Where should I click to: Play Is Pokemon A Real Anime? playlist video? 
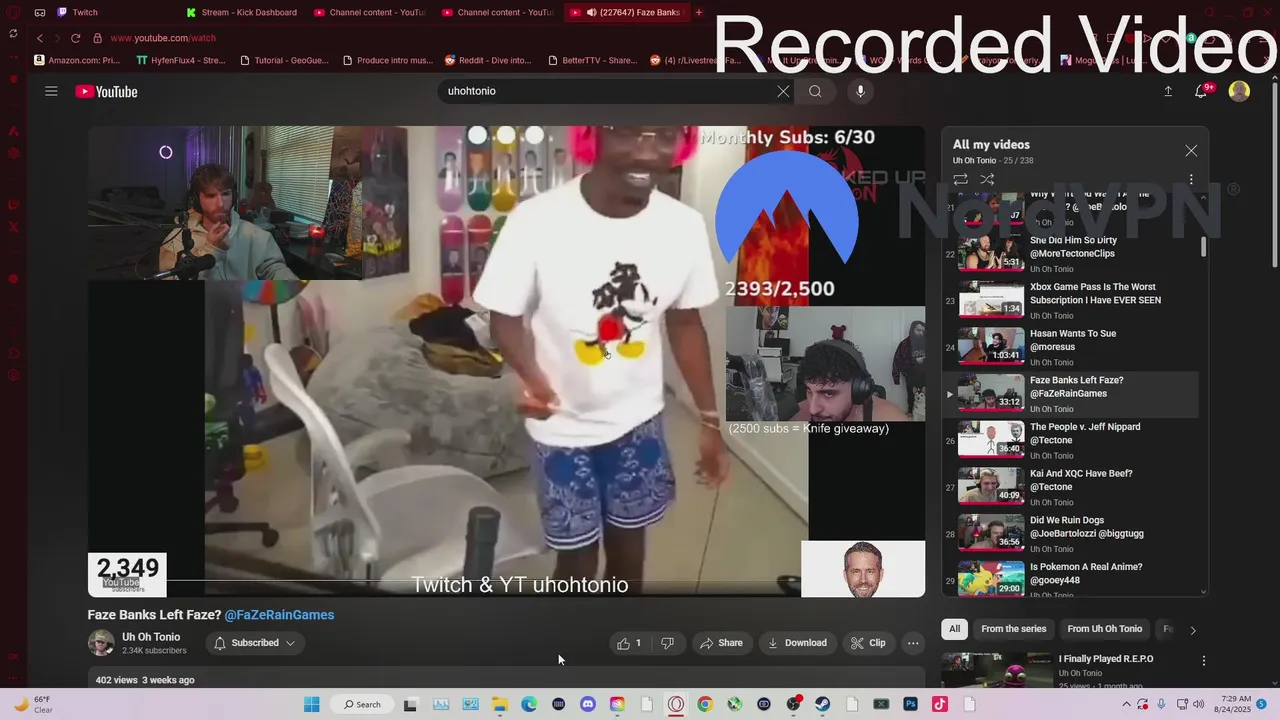pos(1070,580)
